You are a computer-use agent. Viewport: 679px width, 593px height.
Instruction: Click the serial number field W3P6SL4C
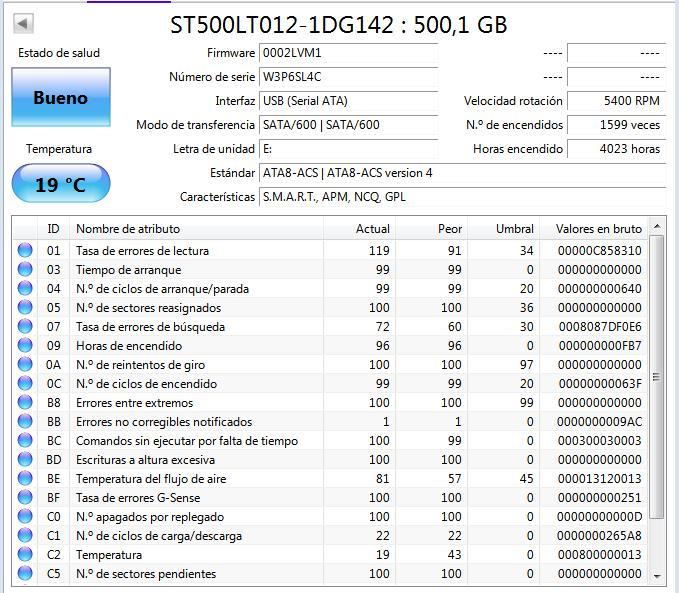348,77
